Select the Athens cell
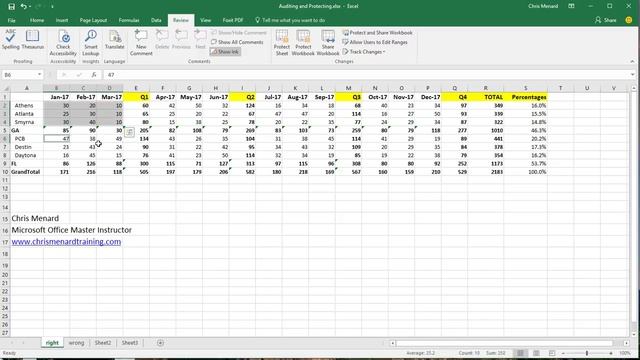The image size is (640, 360). (x=27, y=105)
